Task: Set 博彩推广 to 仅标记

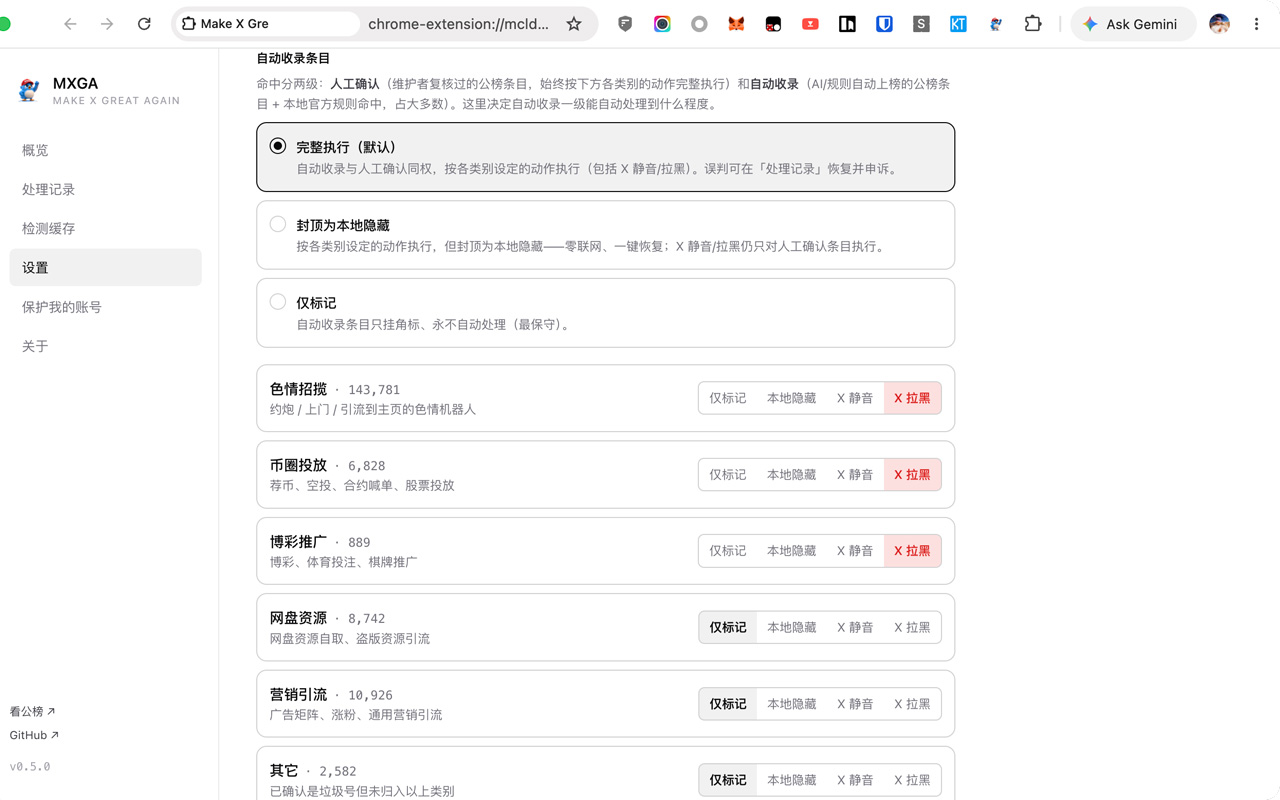Action: (x=727, y=551)
